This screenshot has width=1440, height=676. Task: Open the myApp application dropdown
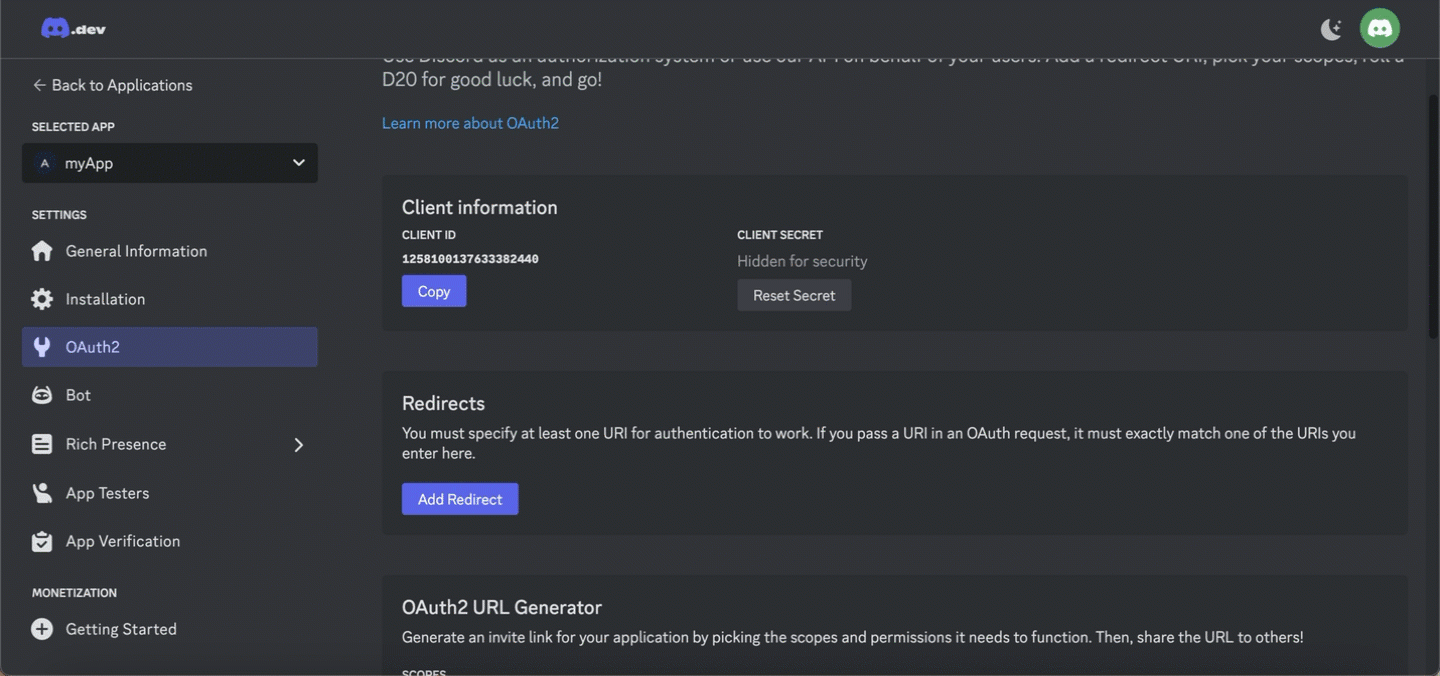pos(170,163)
